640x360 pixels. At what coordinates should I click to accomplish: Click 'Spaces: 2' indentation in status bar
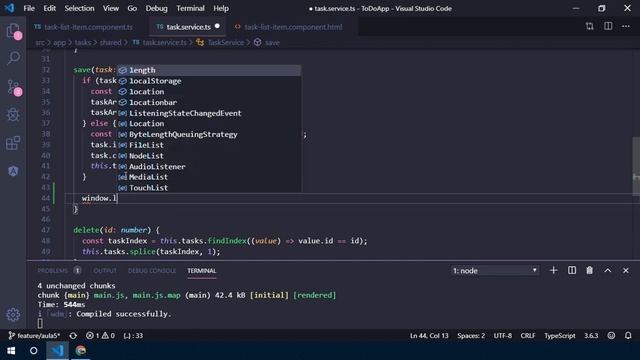471,336
